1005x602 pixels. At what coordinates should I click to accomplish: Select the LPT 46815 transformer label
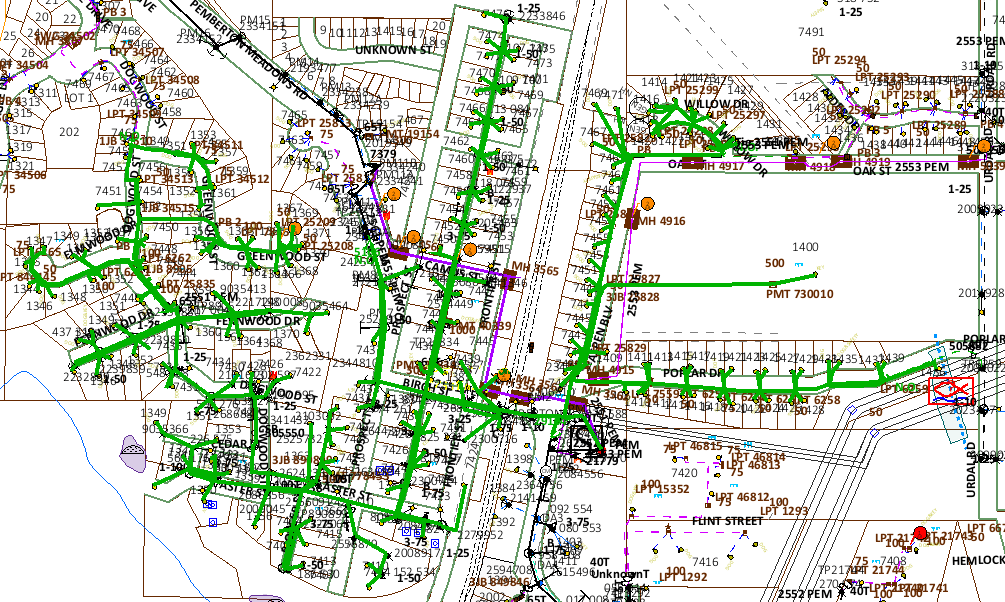[693, 445]
